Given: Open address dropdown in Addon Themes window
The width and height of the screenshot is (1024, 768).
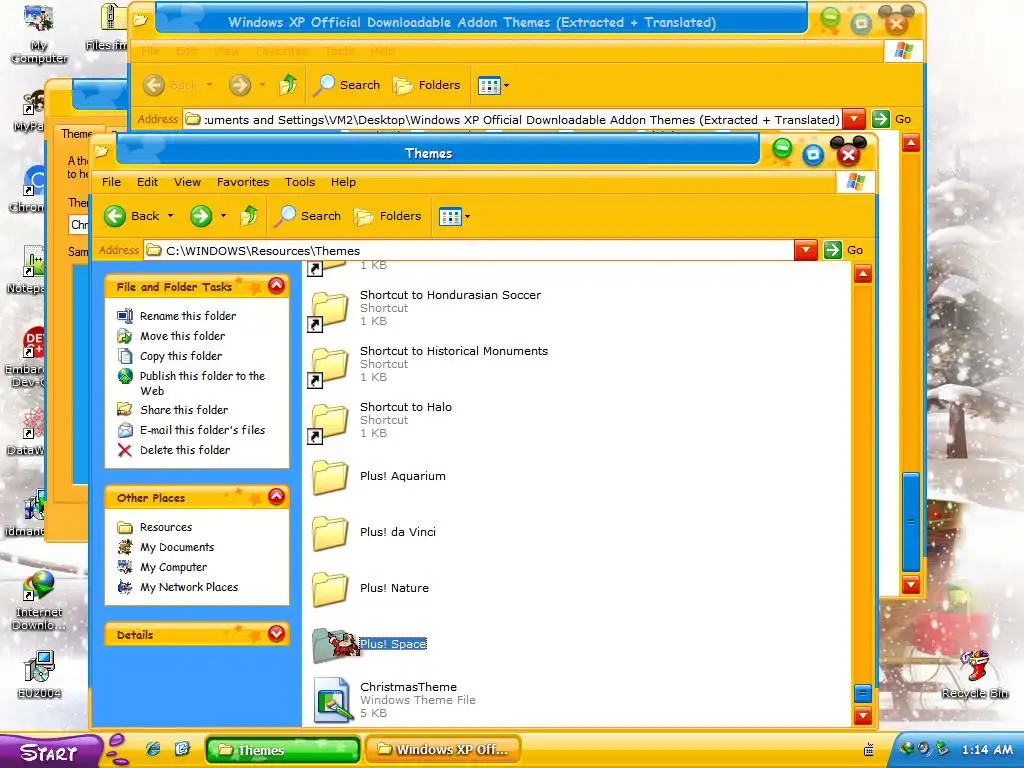Looking at the screenshot, I should tap(854, 119).
